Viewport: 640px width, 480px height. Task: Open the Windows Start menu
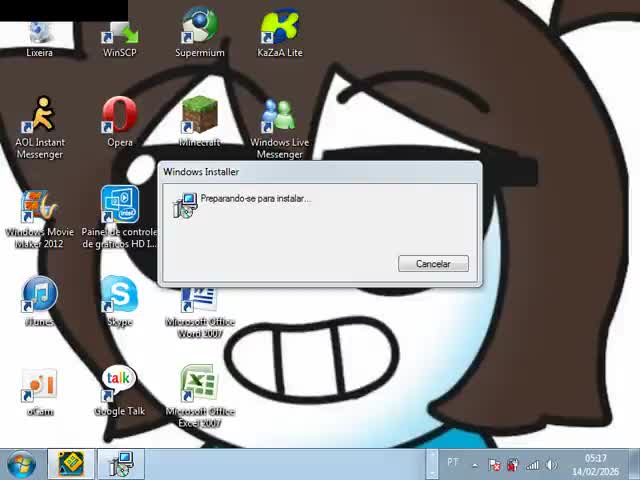21,464
